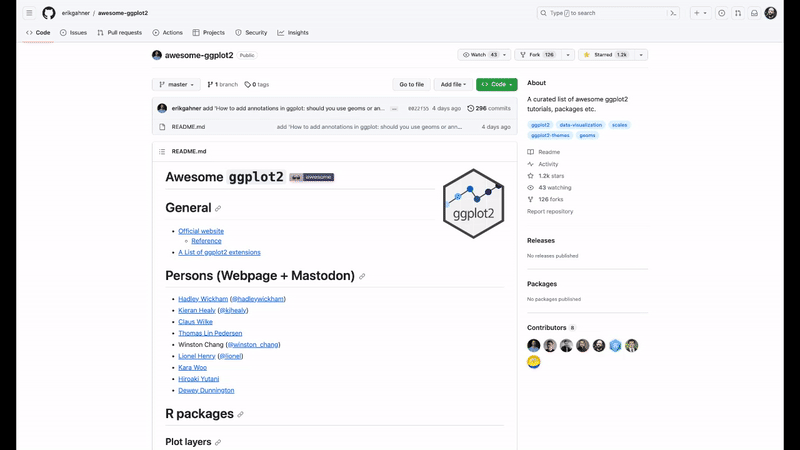Open the command palette icon

(673, 13)
